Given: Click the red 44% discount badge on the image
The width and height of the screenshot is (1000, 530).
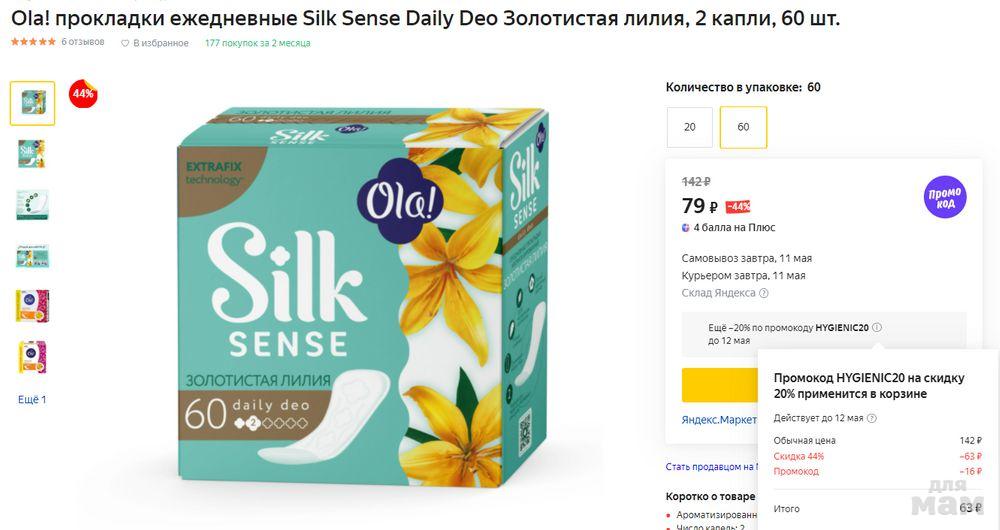Looking at the screenshot, I should point(82,94).
